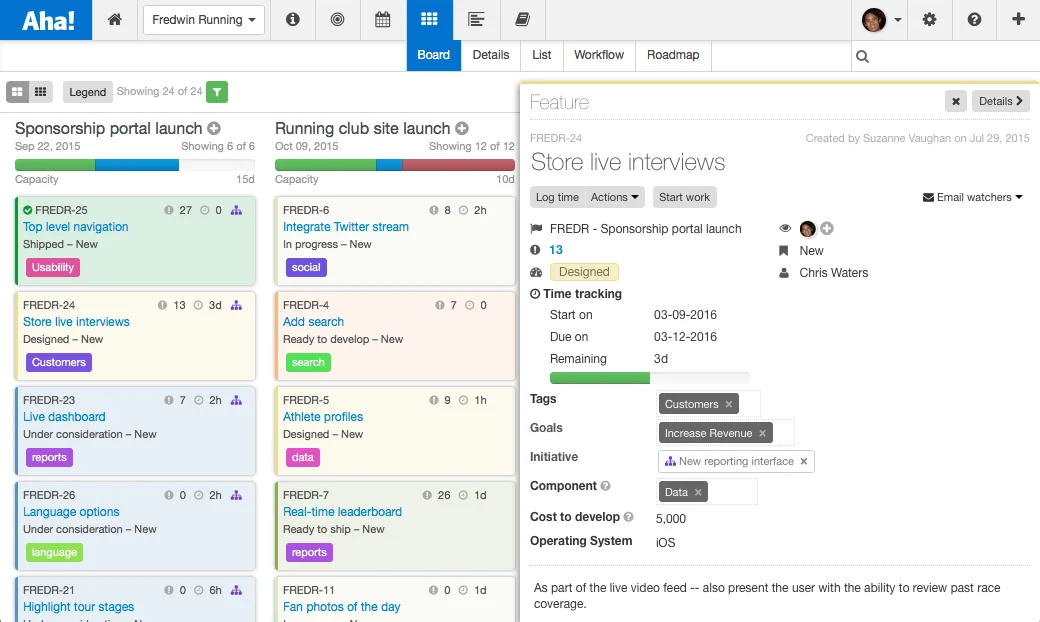
Task: Select the Details tab
Action: point(491,55)
